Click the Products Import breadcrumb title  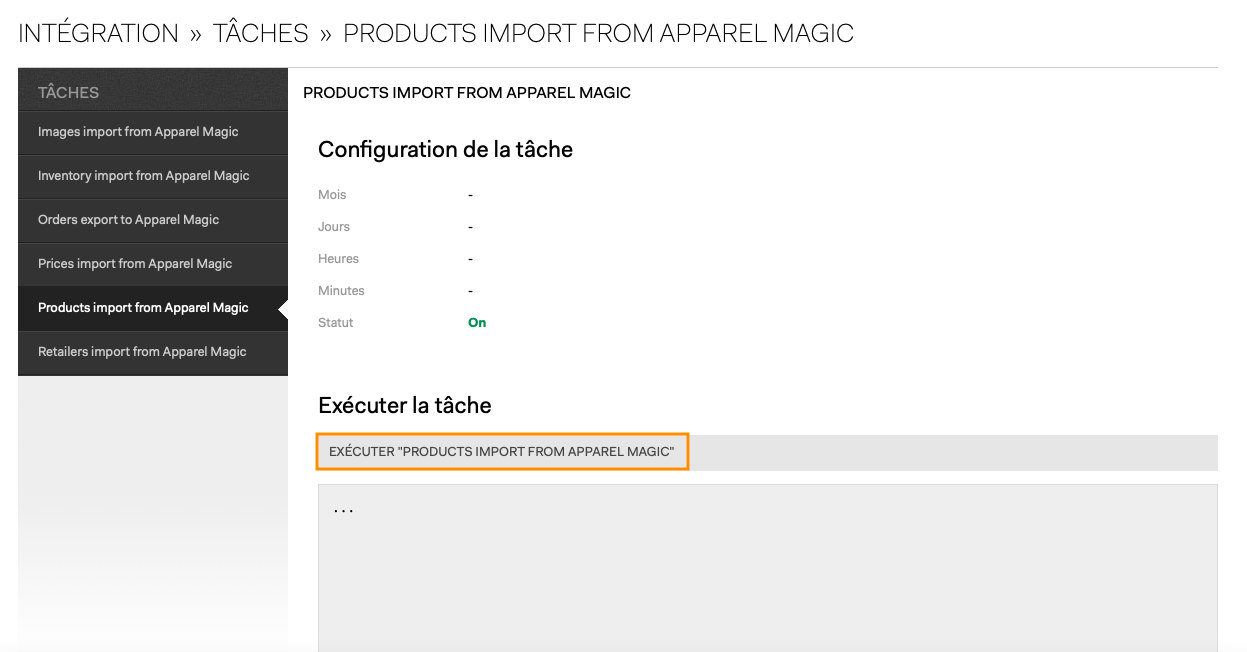click(x=598, y=33)
